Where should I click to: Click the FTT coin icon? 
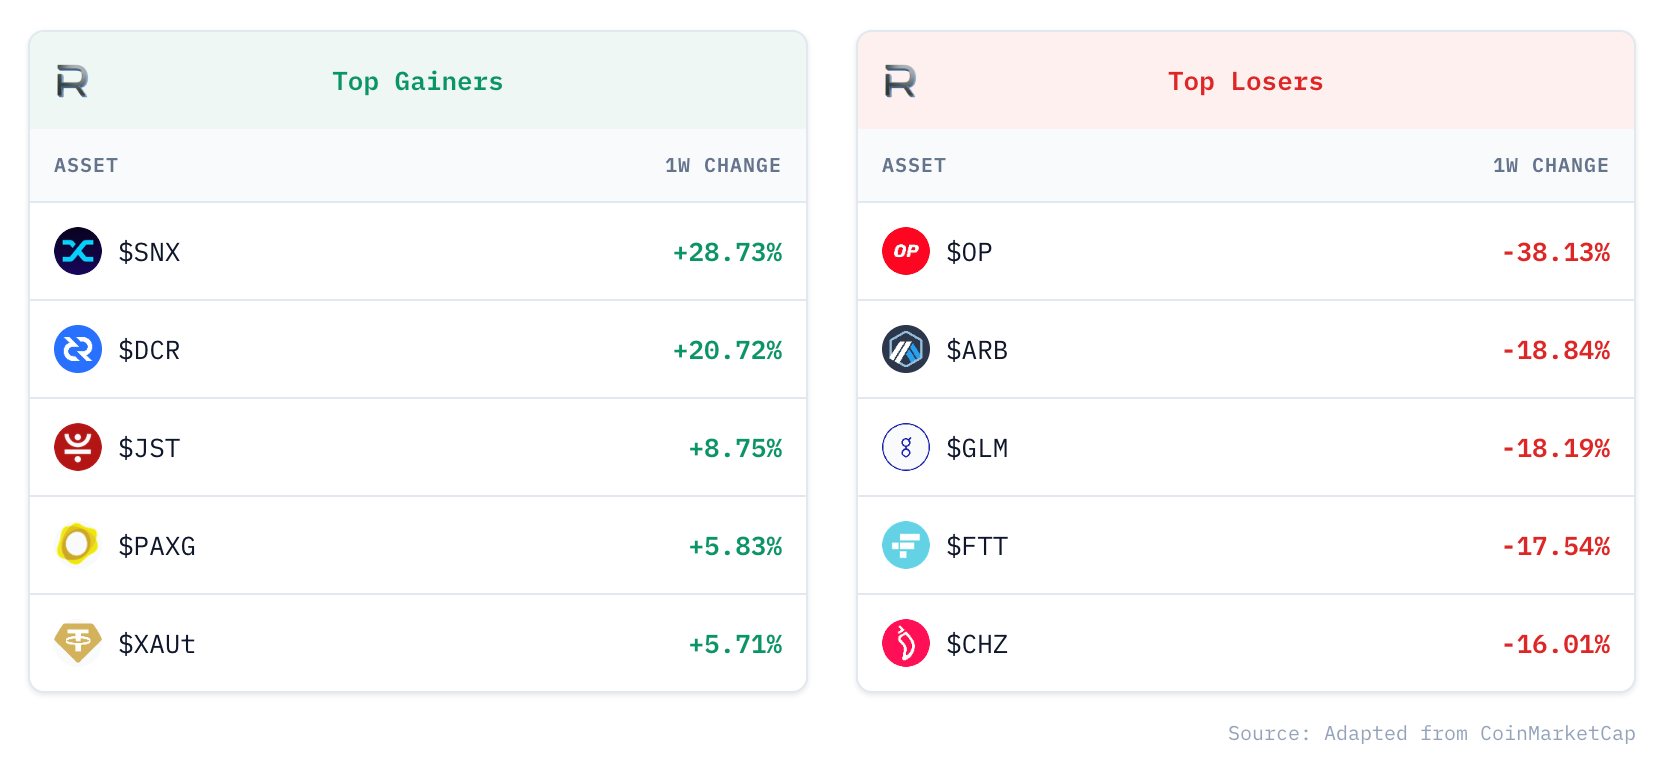click(906, 545)
